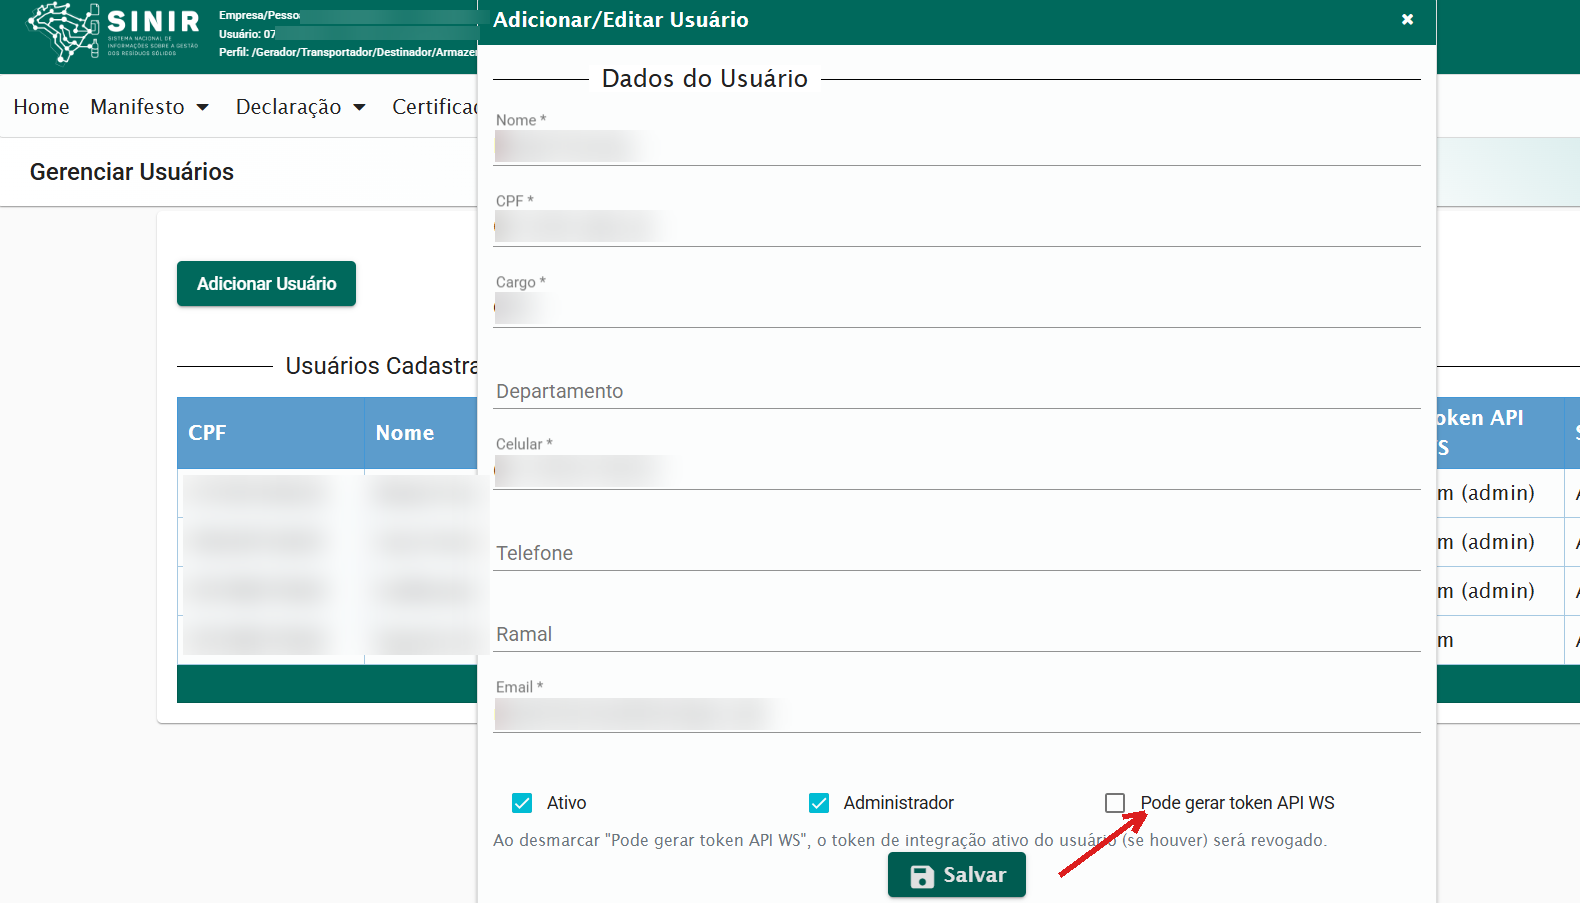Click the Nome column header
The width and height of the screenshot is (1580, 903).
point(421,433)
